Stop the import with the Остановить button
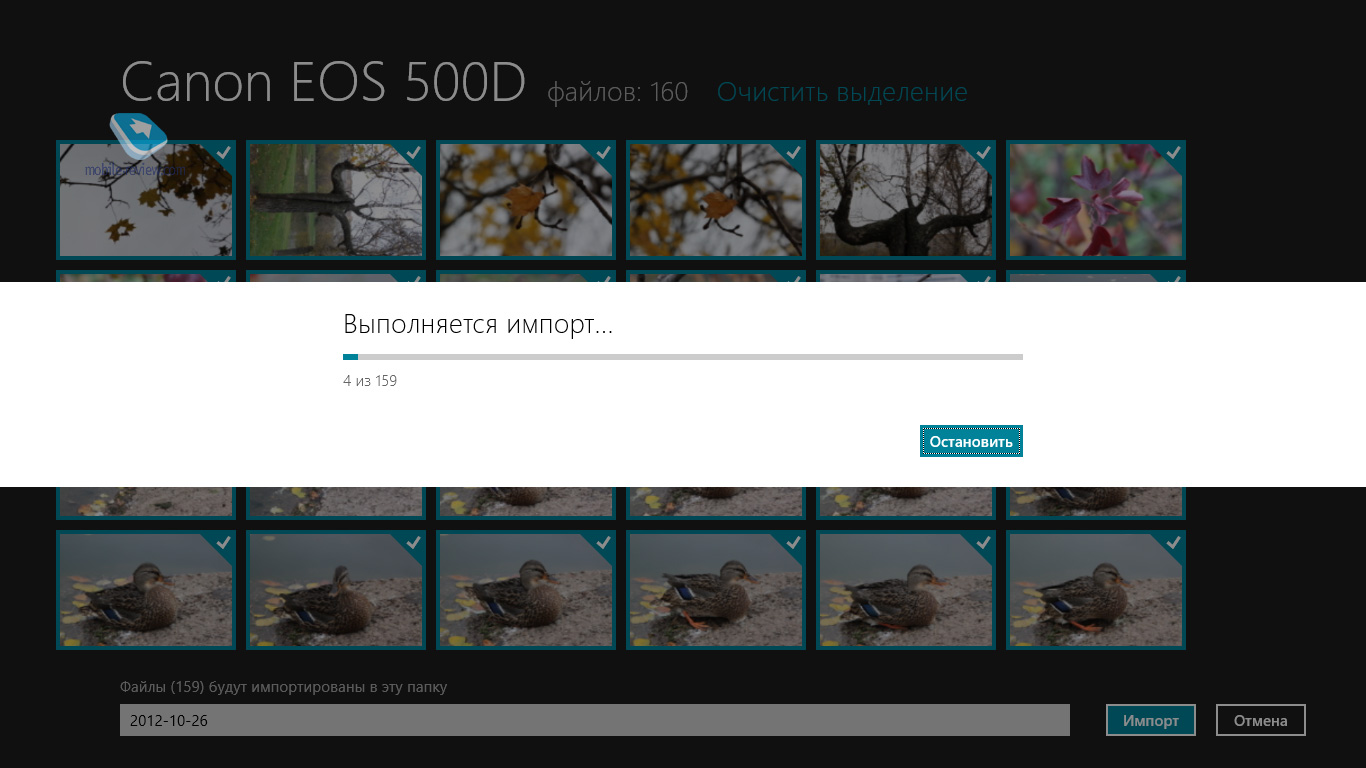This screenshot has width=1366, height=768. [971, 441]
